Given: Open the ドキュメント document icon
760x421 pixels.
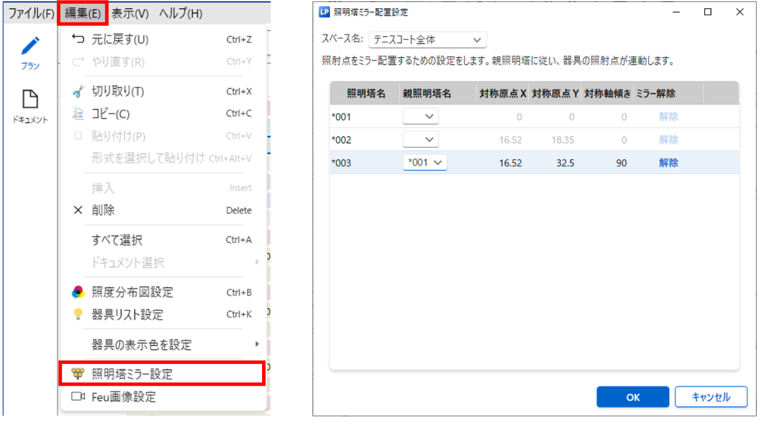Looking at the screenshot, I should (30, 99).
